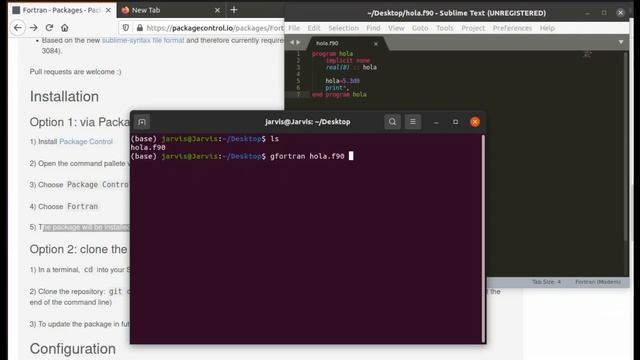Switch to the New Tab browser tab
This screenshot has width=640, height=360.
[171, 10]
